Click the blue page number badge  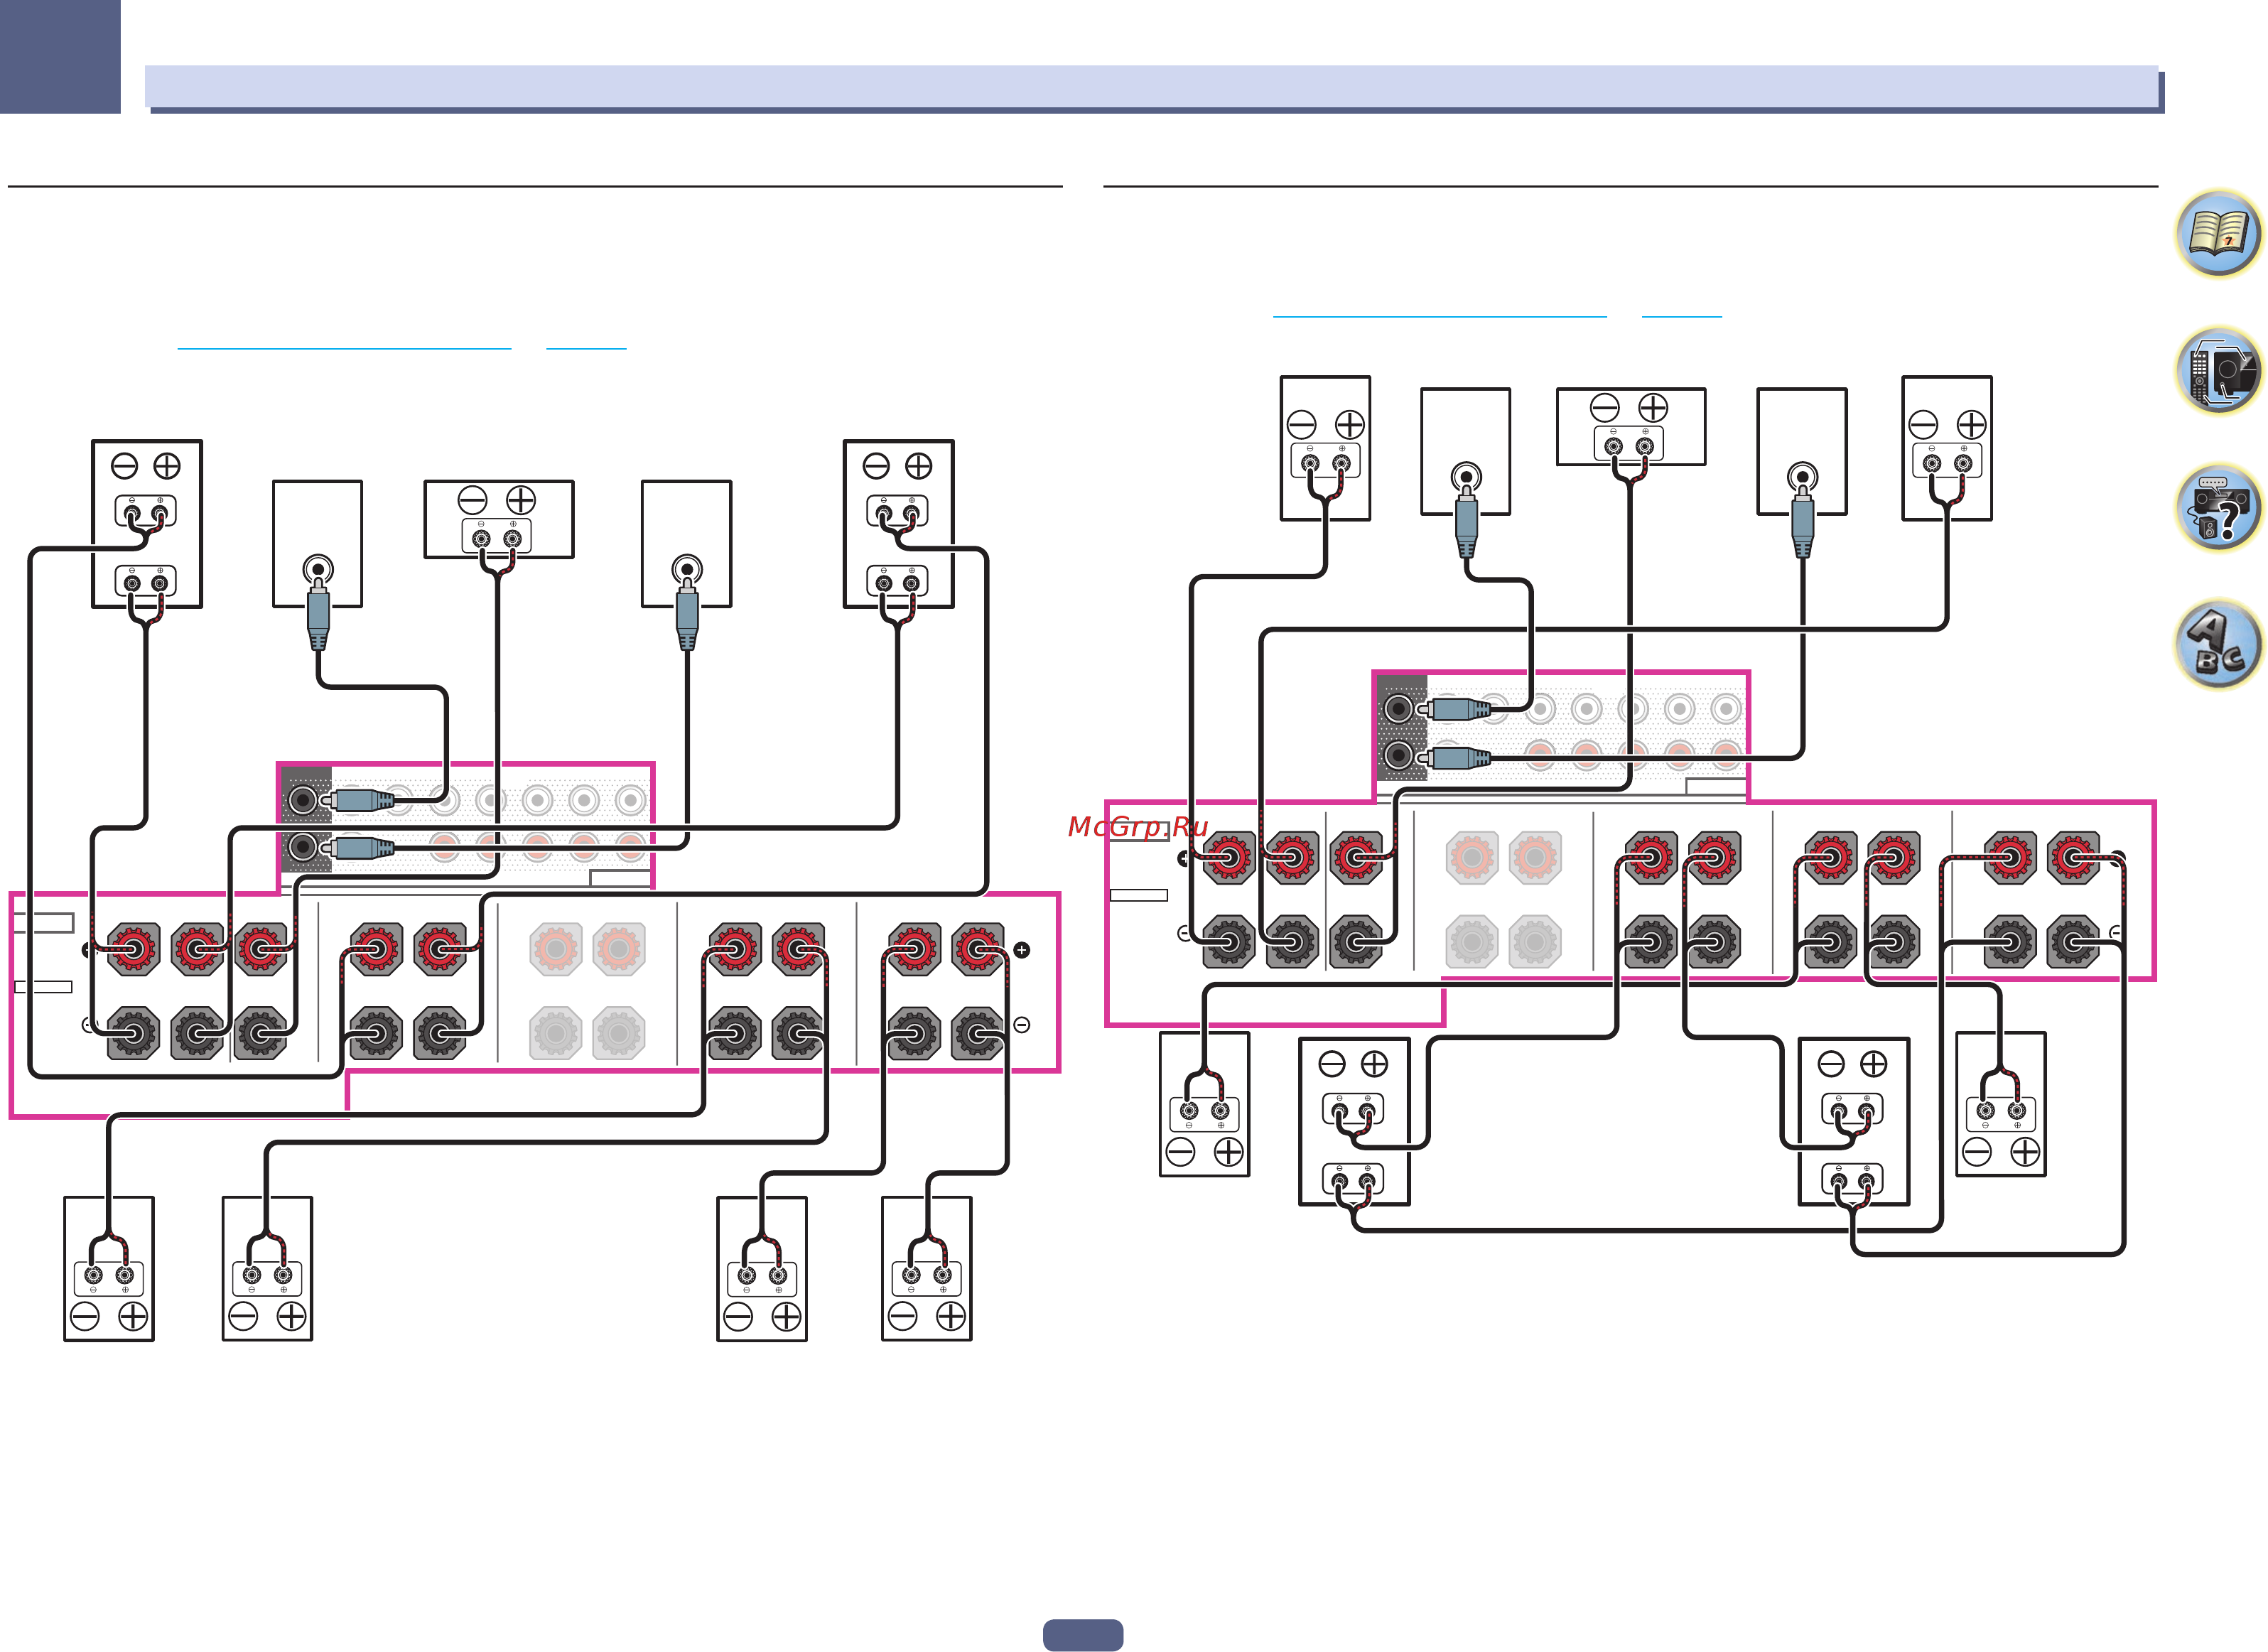1083,1635
